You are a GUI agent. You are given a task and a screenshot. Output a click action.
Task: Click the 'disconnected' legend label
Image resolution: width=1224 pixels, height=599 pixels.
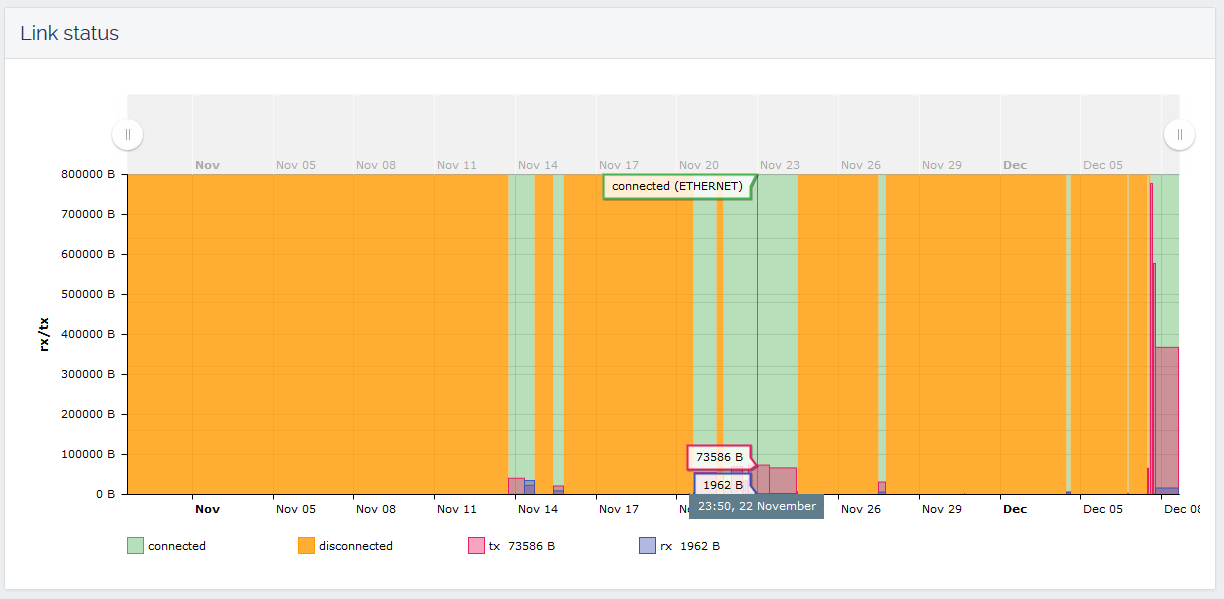pyautogui.click(x=355, y=546)
